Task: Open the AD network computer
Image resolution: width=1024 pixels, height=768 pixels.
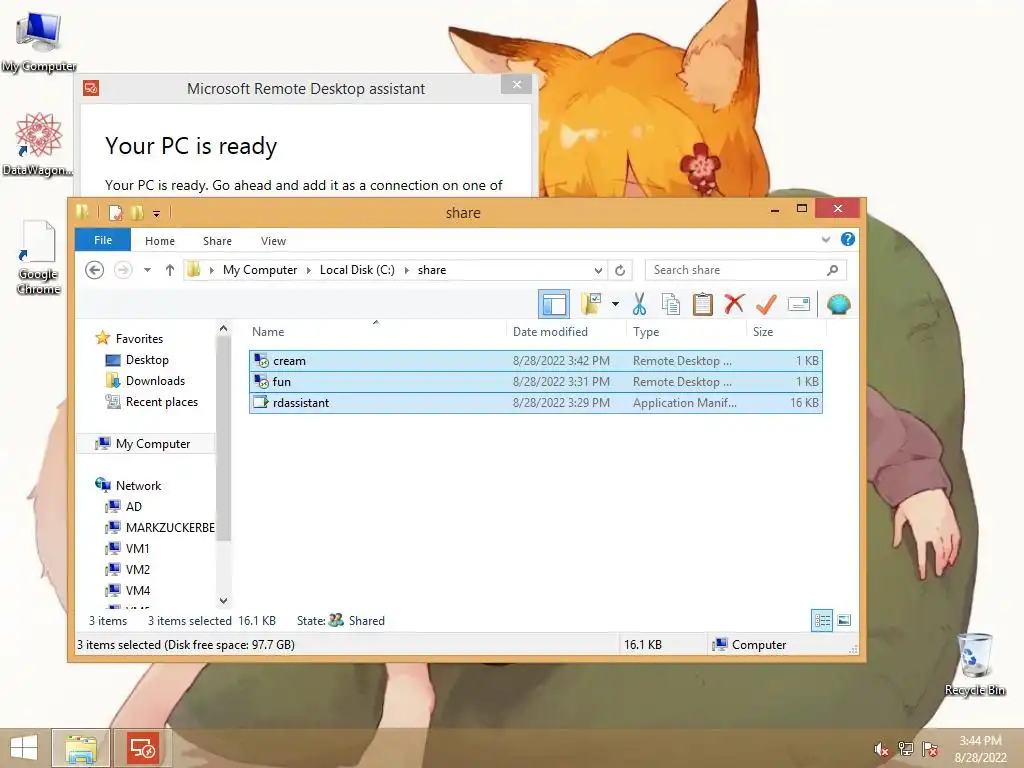Action: (x=134, y=506)
